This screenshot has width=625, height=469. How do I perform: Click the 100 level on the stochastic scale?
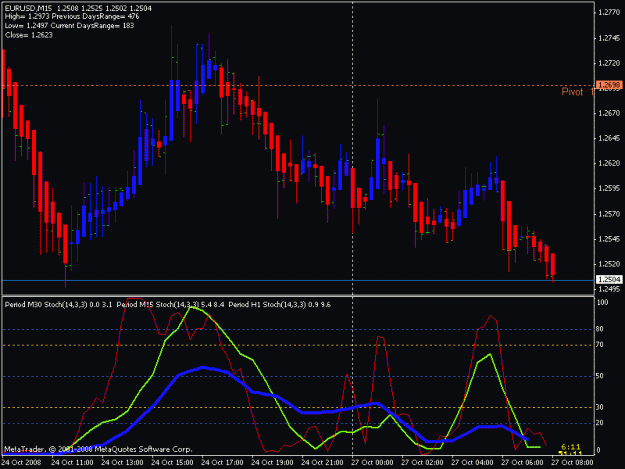coord(602,303)
